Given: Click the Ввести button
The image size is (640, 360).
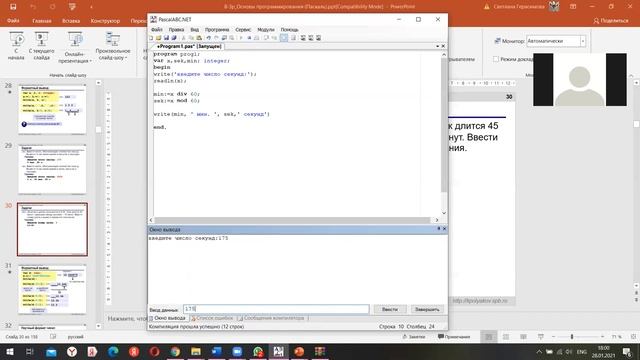Looking at the screenshot, I should [390, 309].
